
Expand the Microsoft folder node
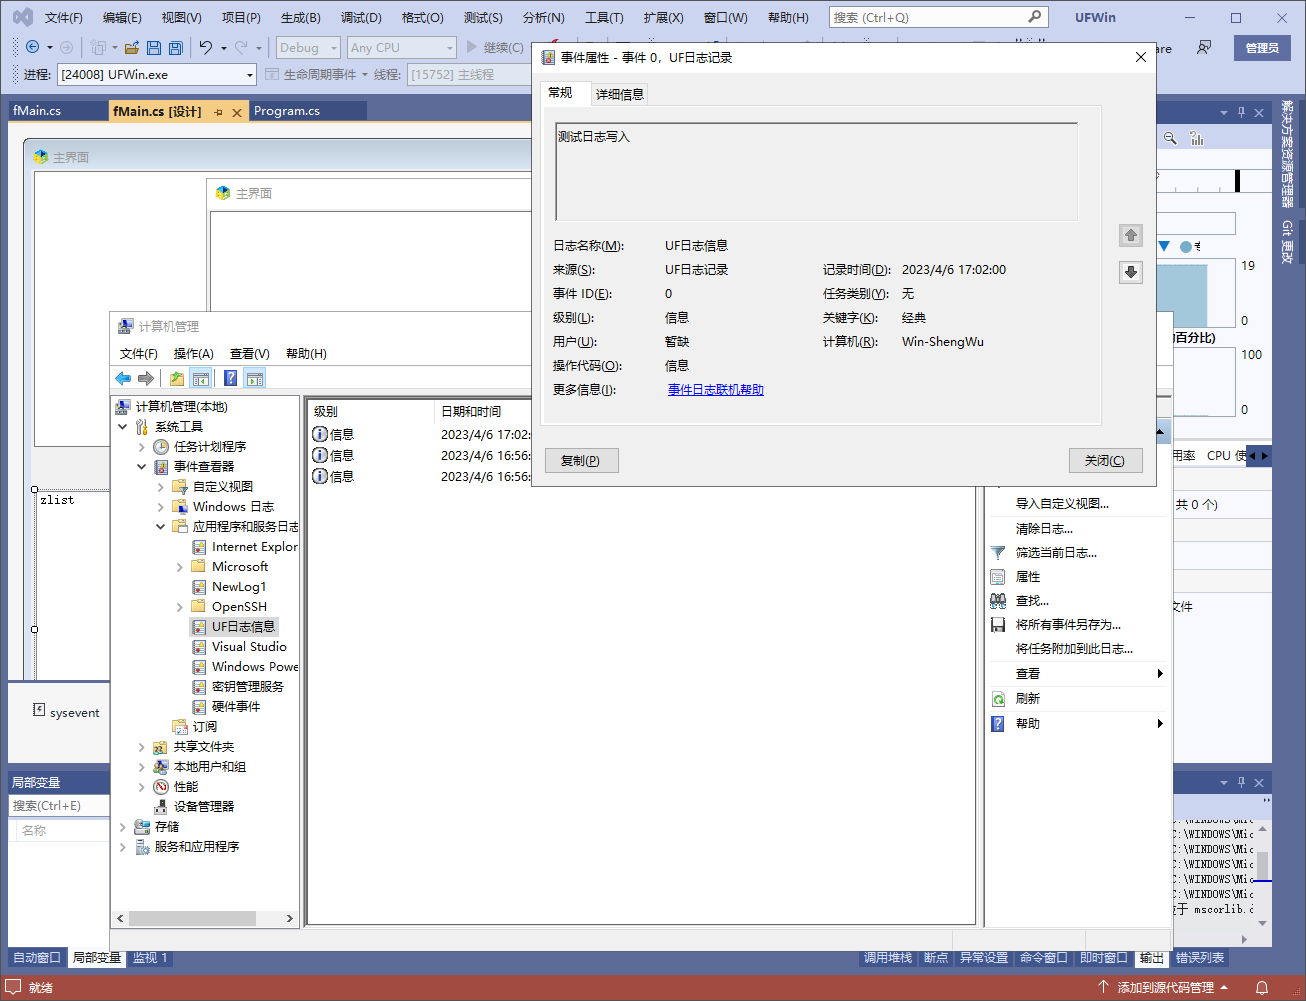[x=180, y=567]
